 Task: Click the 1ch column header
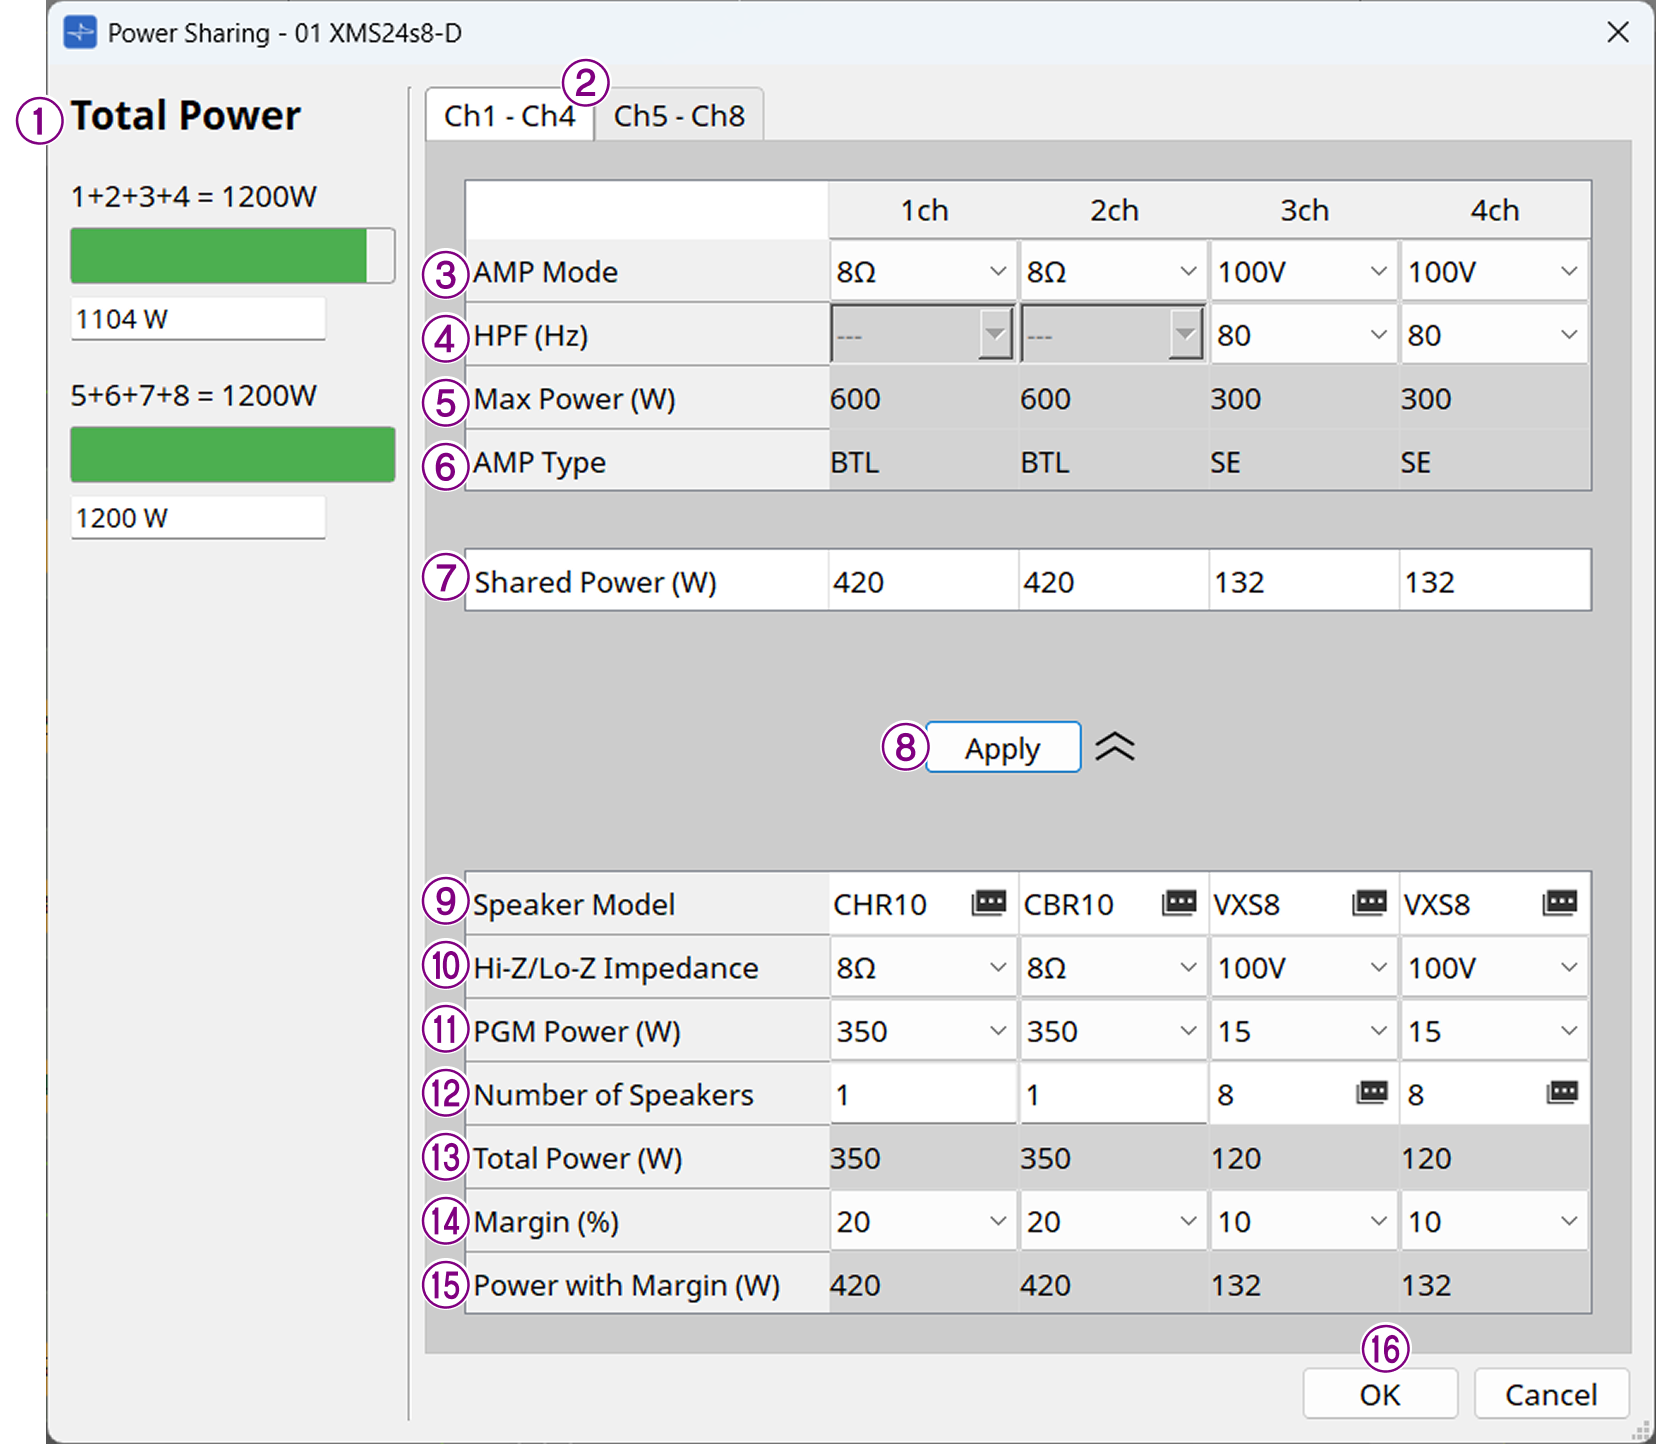coord(924,210)
